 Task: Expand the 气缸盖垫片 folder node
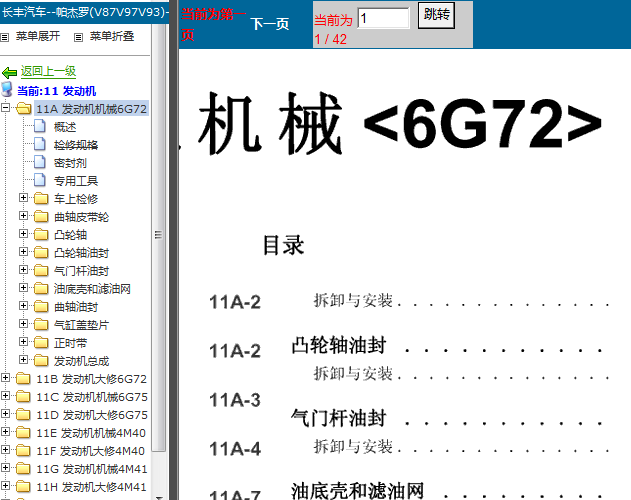[23, 324]
